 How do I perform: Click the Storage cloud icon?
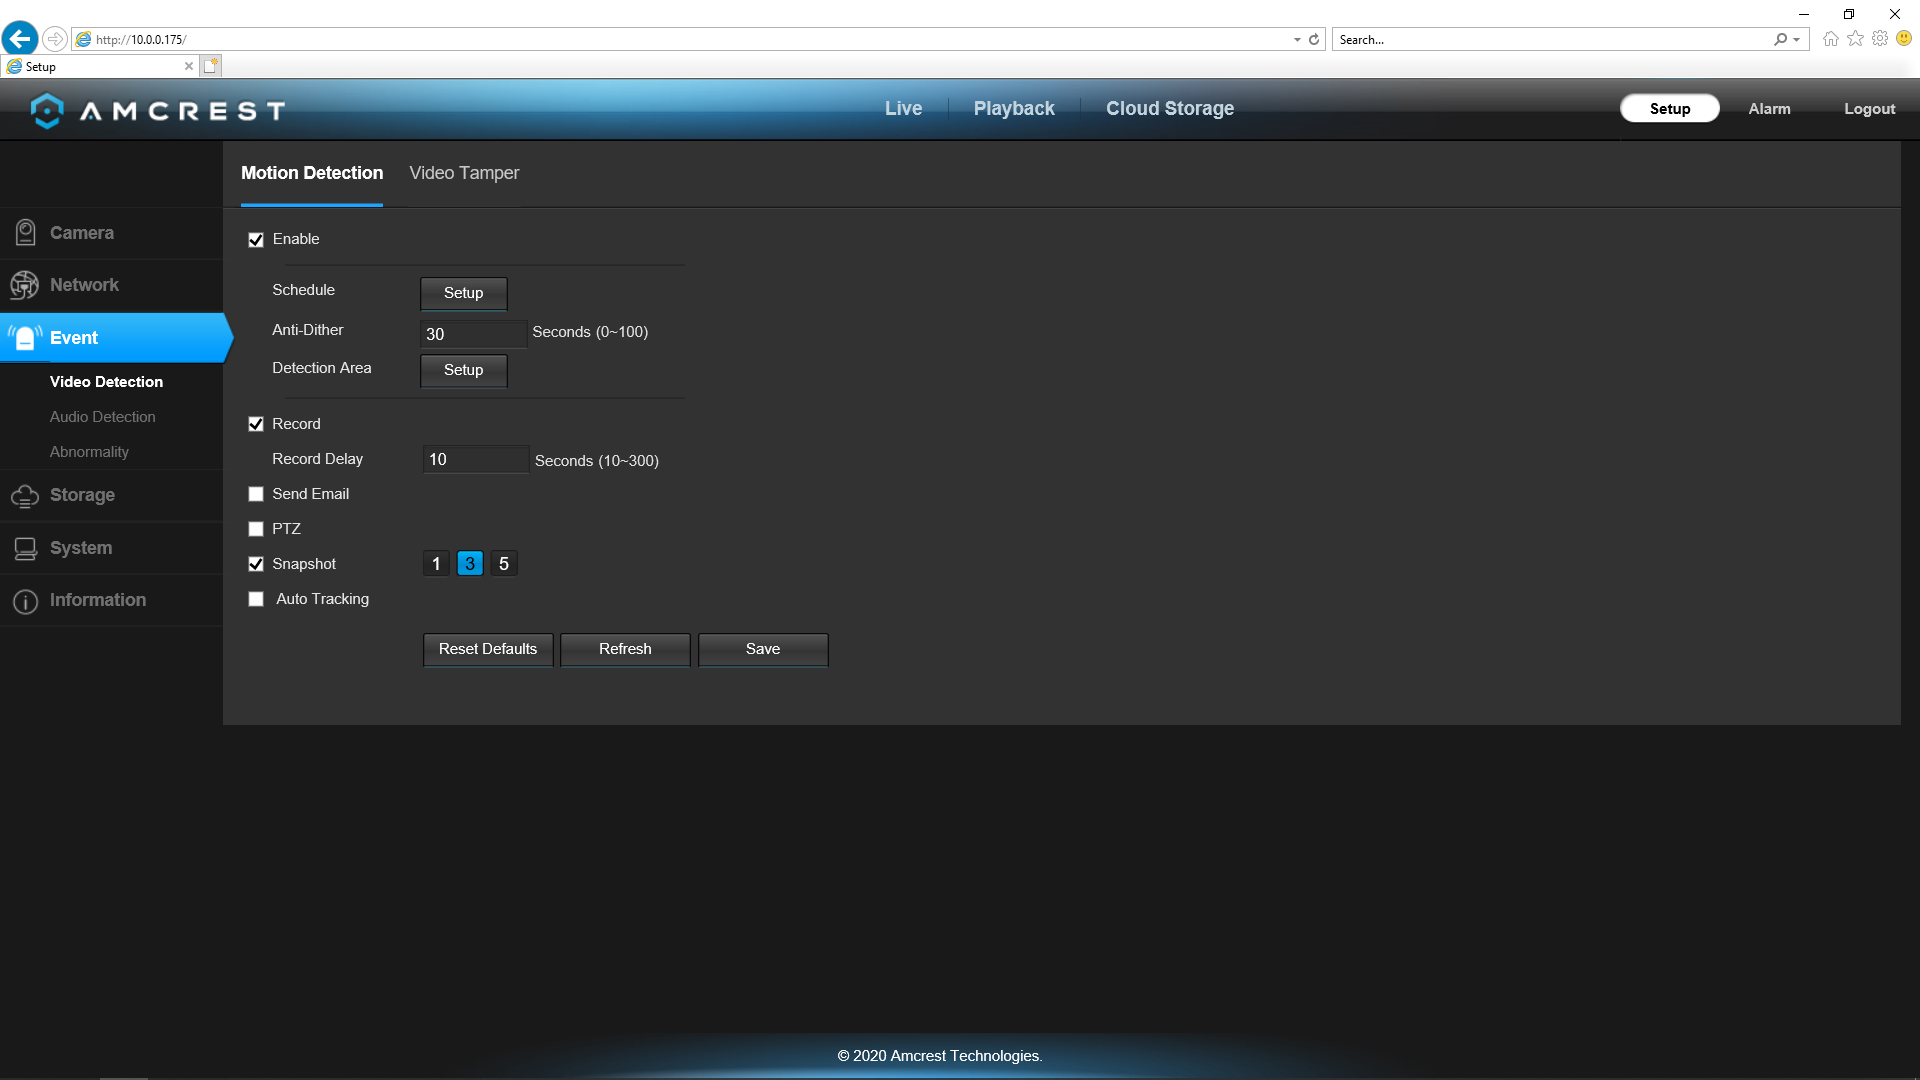pos(25,496)
